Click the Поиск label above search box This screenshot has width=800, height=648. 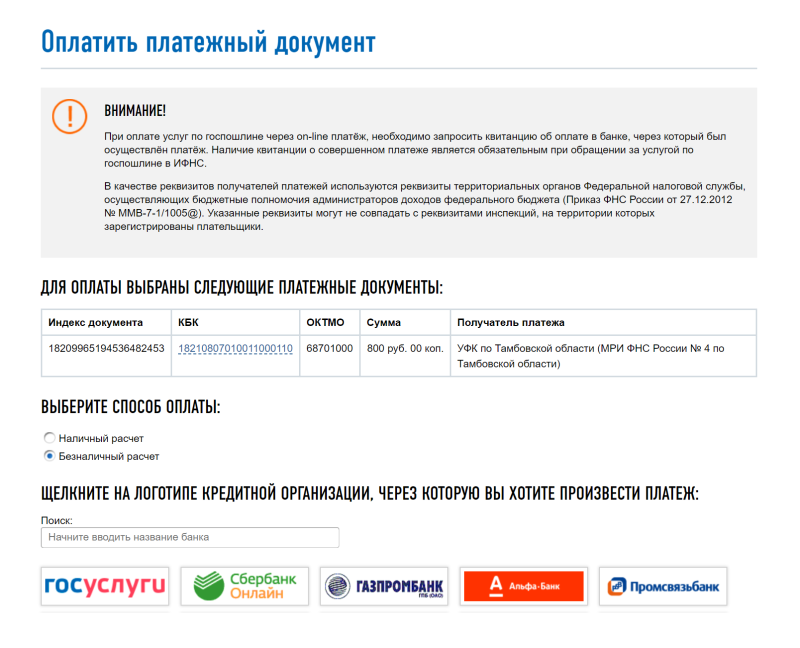(57, 520)
